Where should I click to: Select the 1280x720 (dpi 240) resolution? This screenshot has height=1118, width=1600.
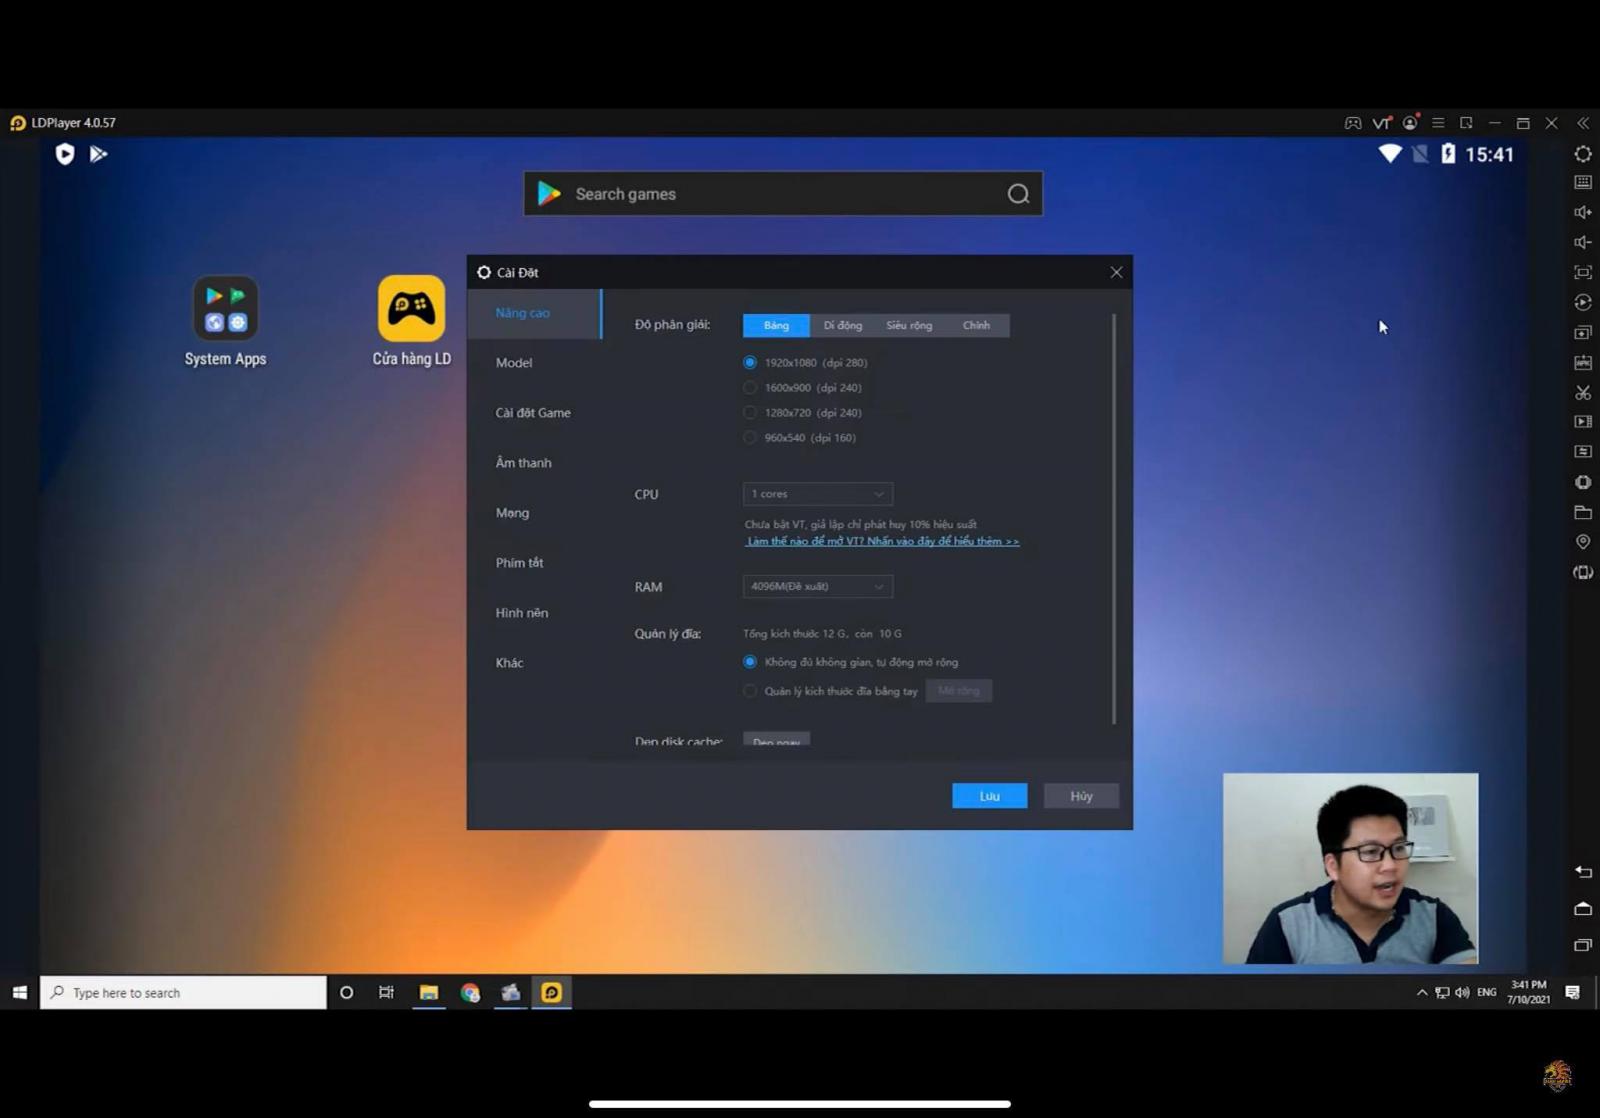750,412
